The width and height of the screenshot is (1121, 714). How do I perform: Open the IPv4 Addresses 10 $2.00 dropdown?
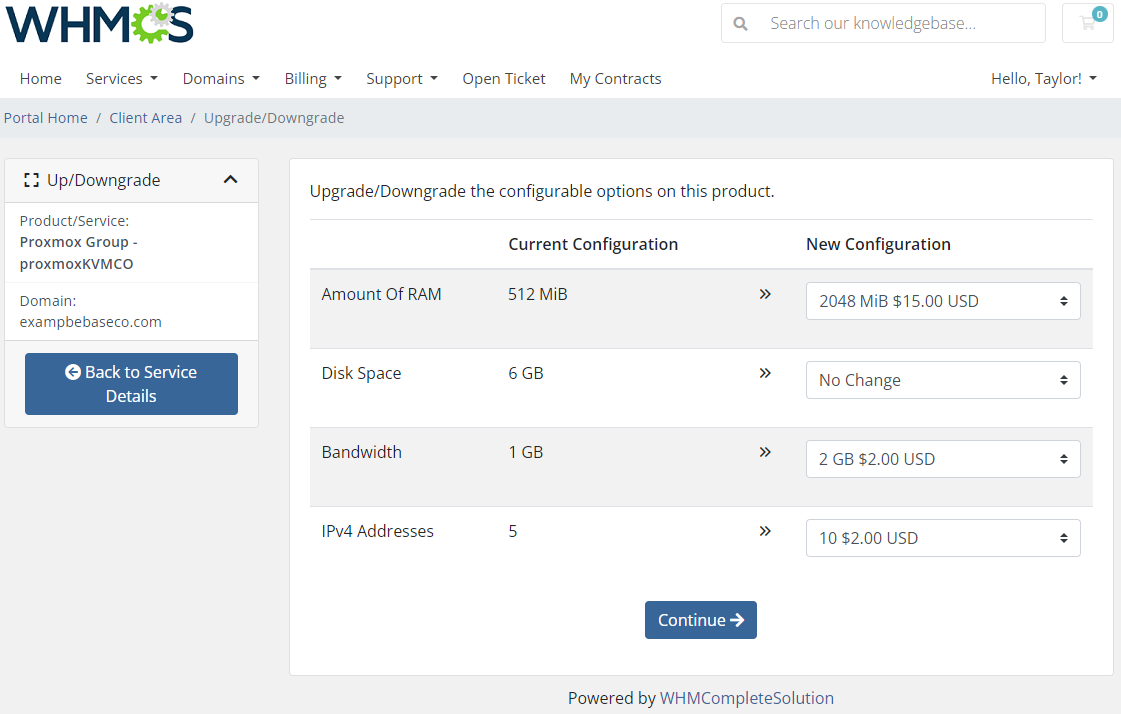pyautogui.click(x=943, y=538)
